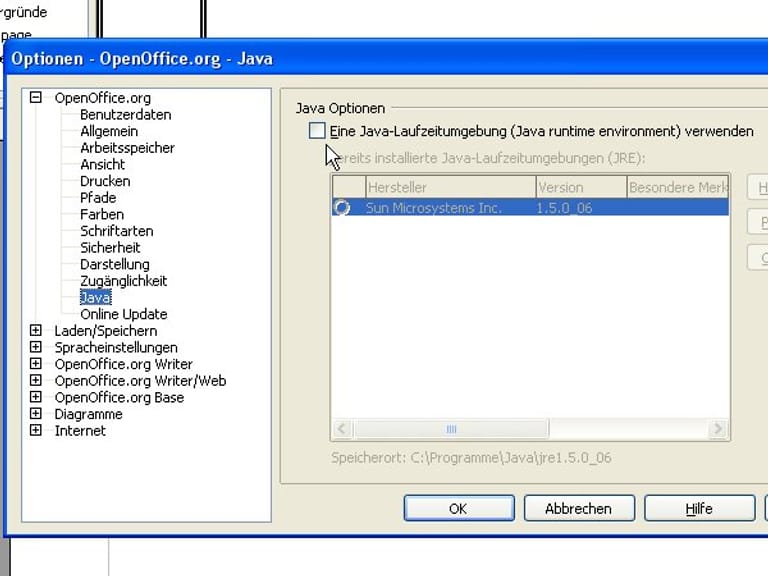Select the OpenOffice.org Base label
The image size is (768, 576).
pos(120,397)
